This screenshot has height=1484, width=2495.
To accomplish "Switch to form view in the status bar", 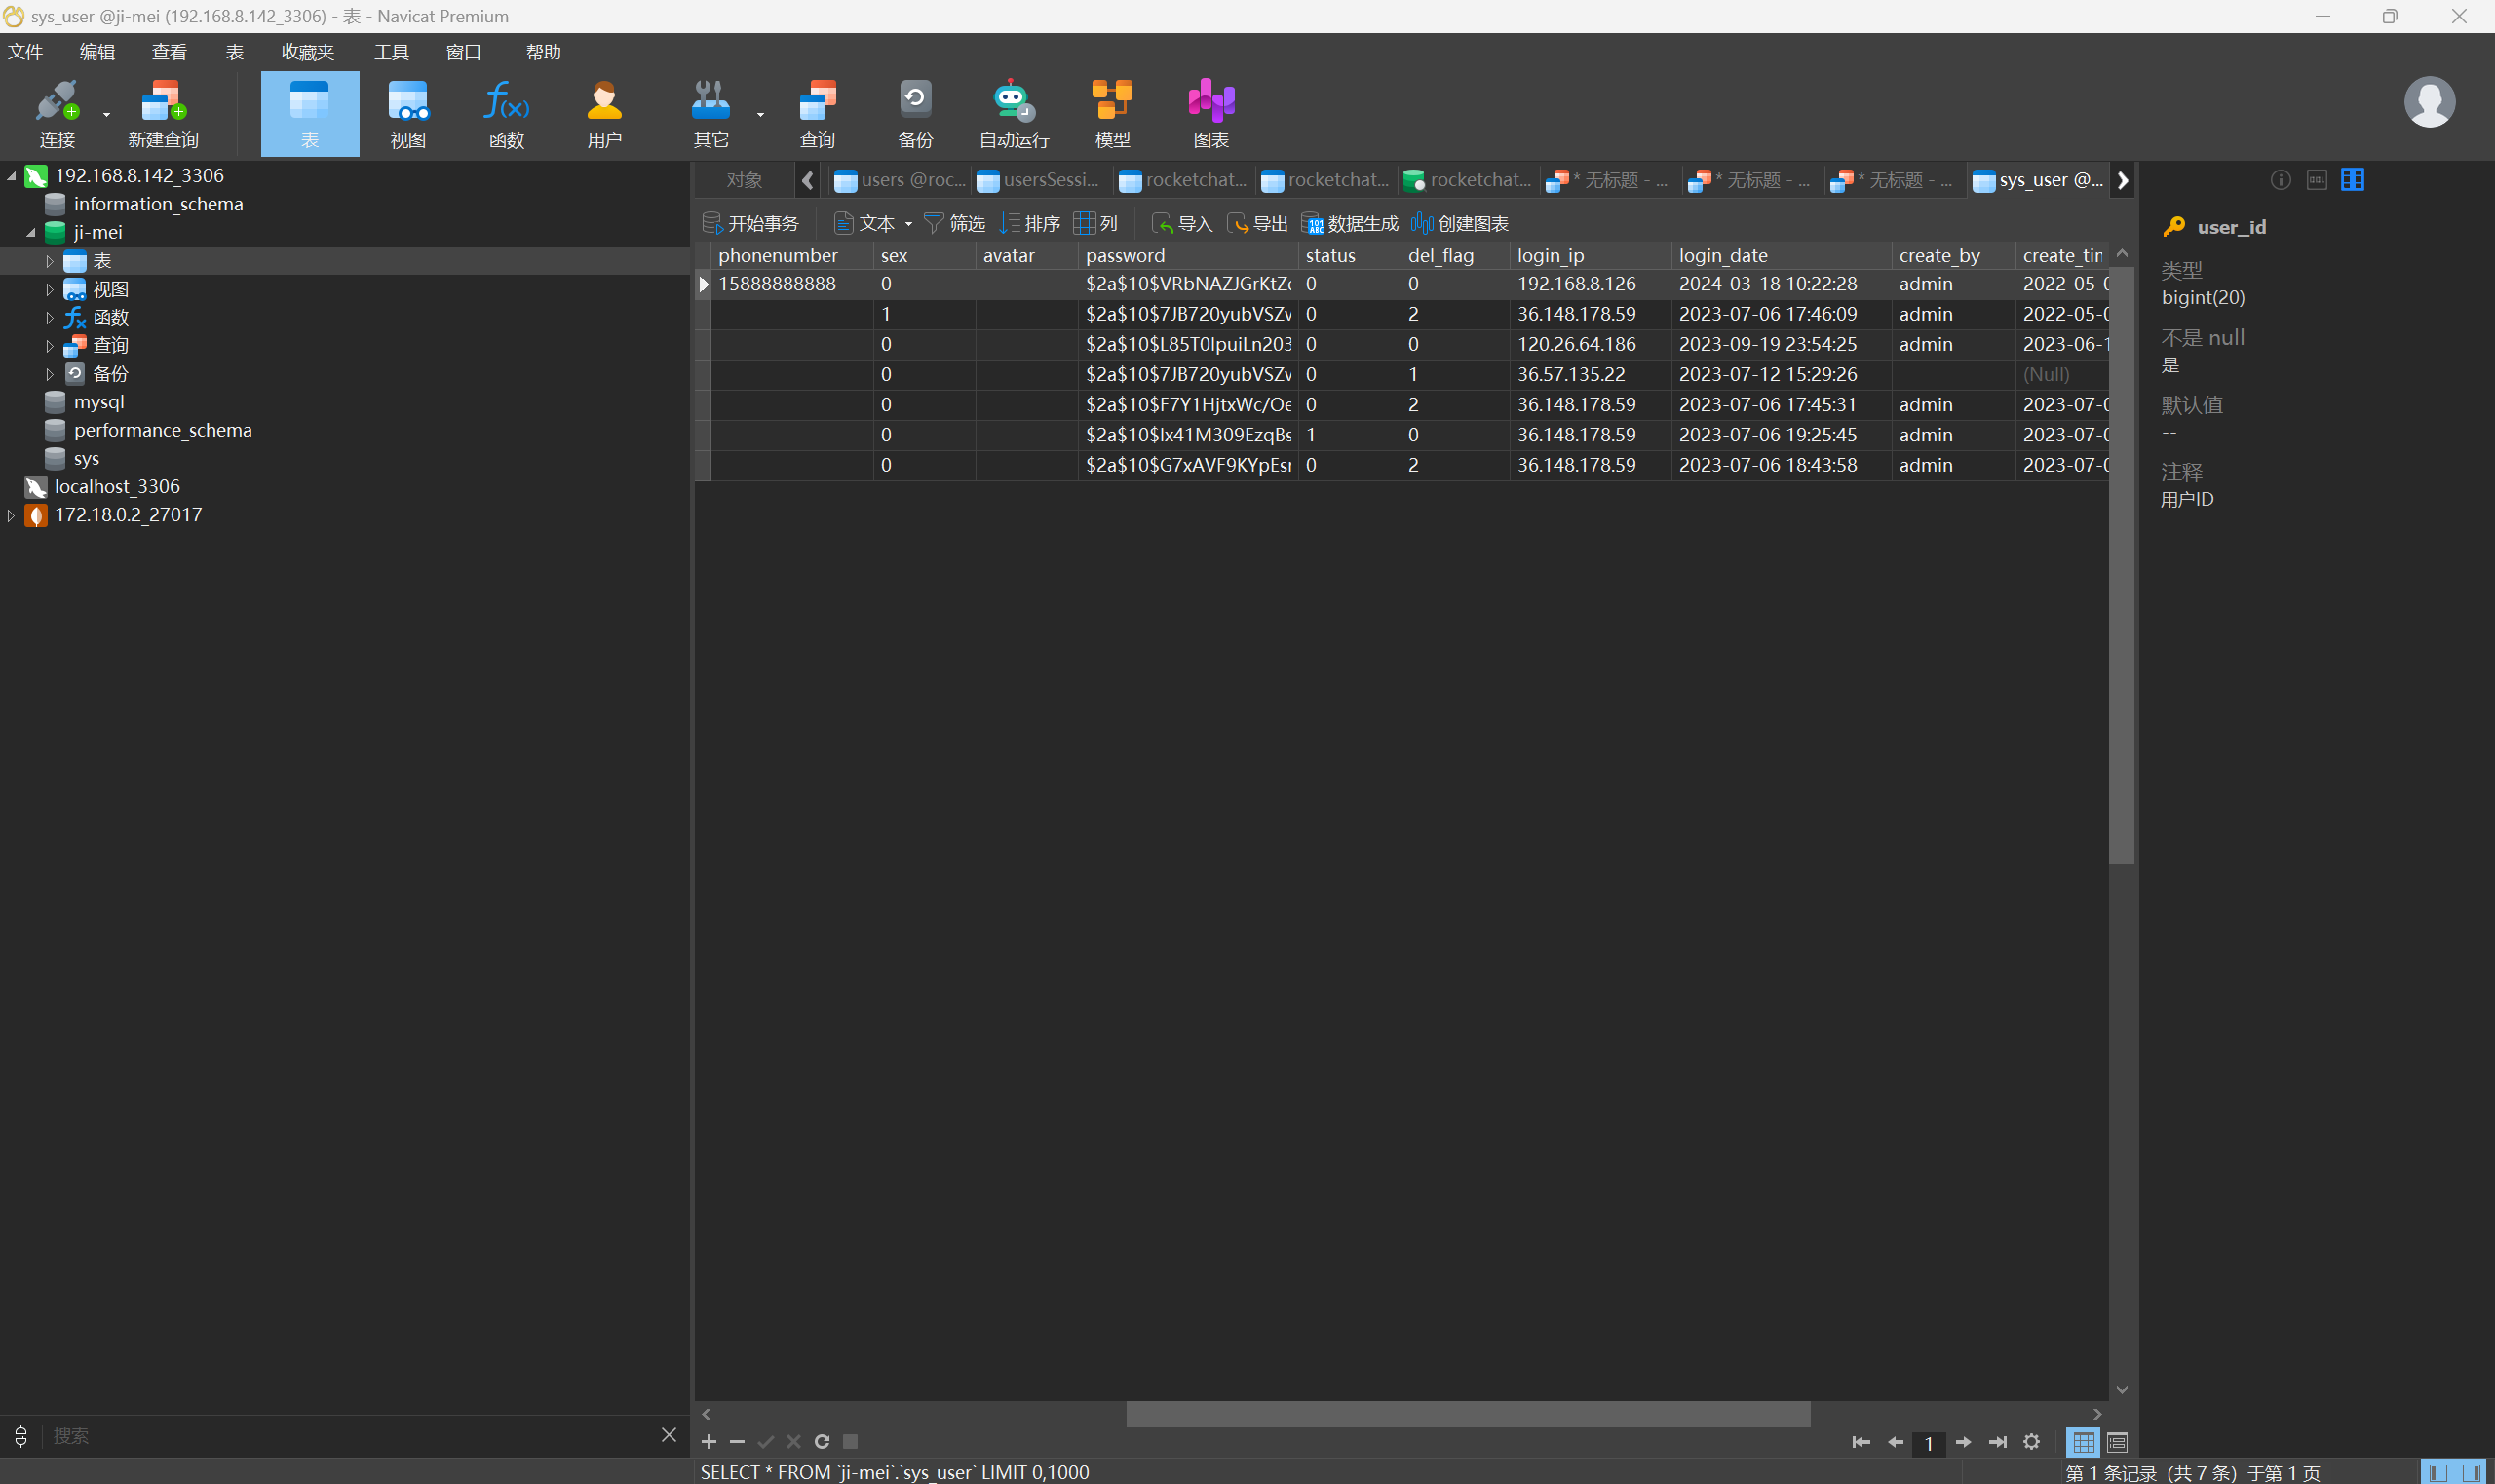I will pos(2117,1442).
